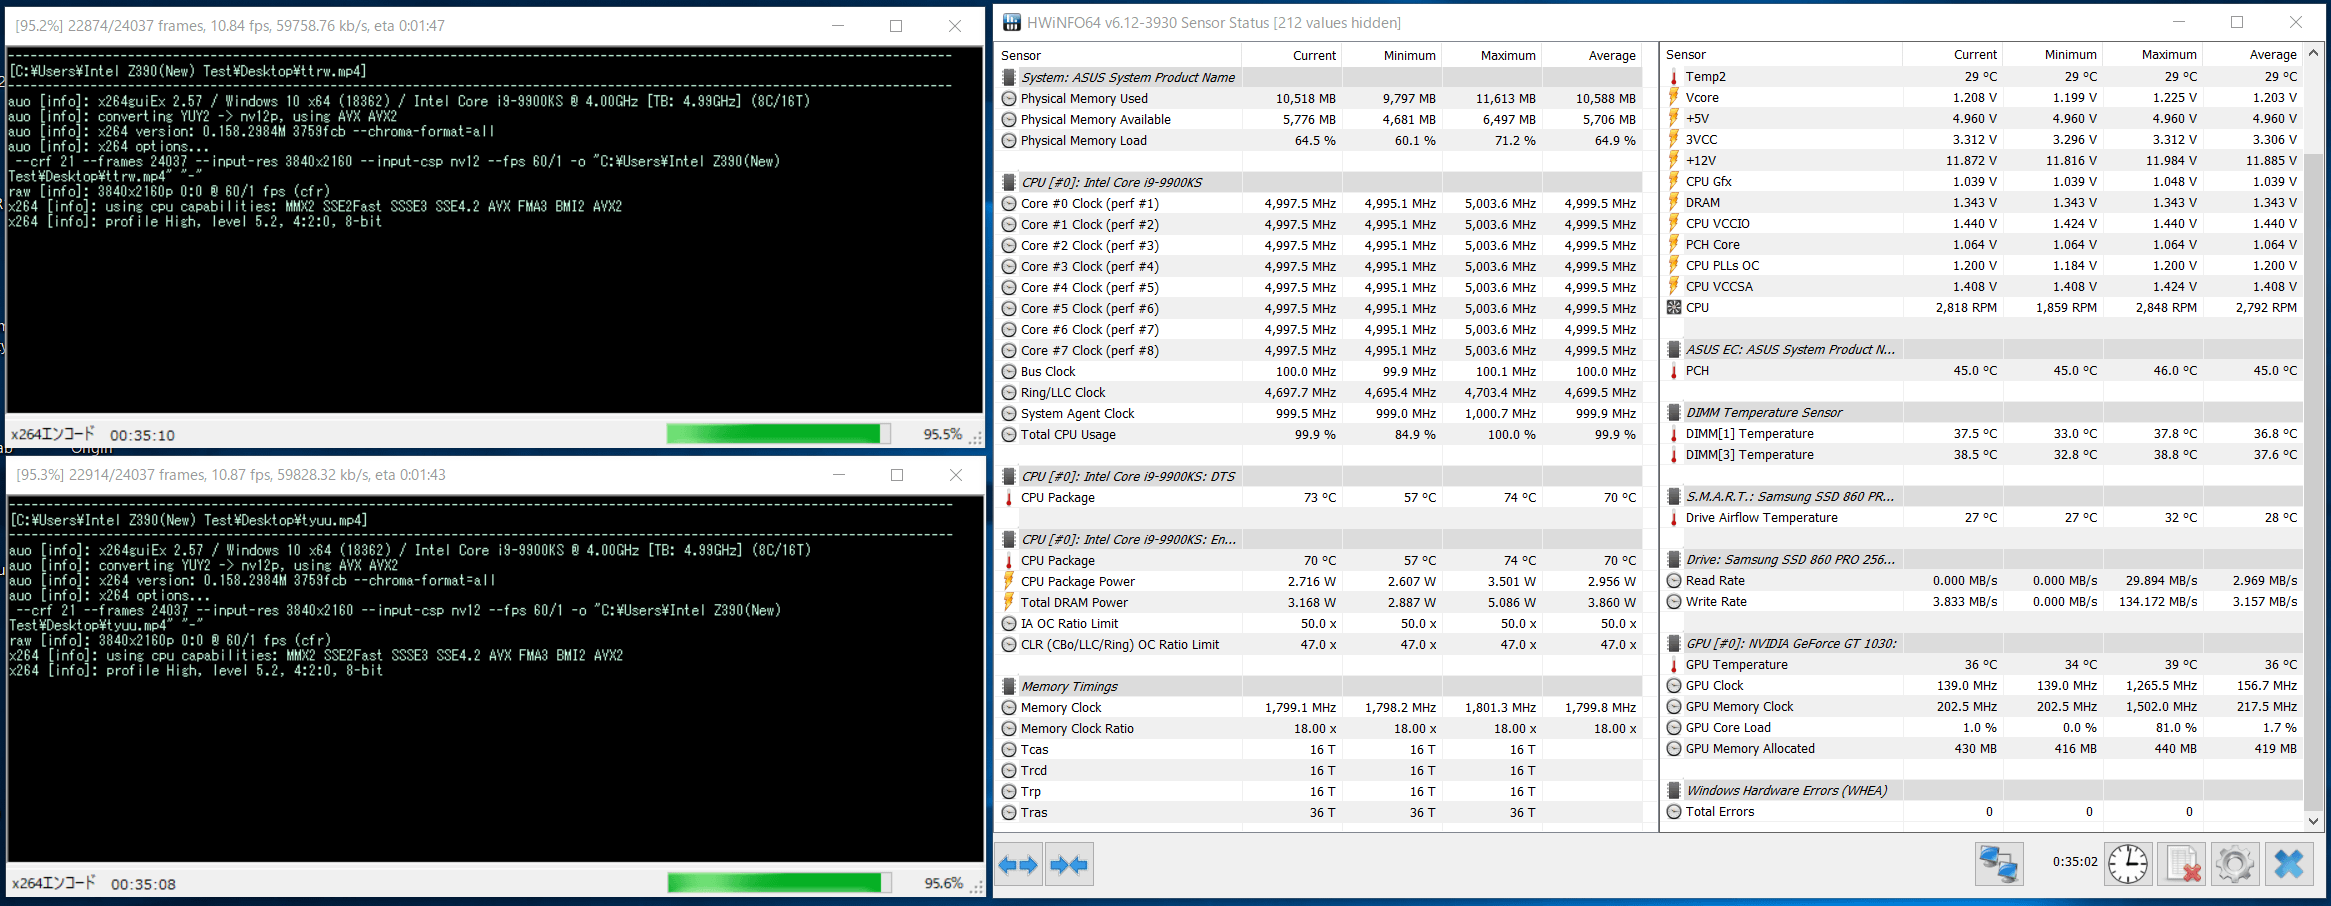Viewport: 2331px width, 906px height.
Task: Click the circle icon beside Total CPU Usage
Action: [1009, 434]
